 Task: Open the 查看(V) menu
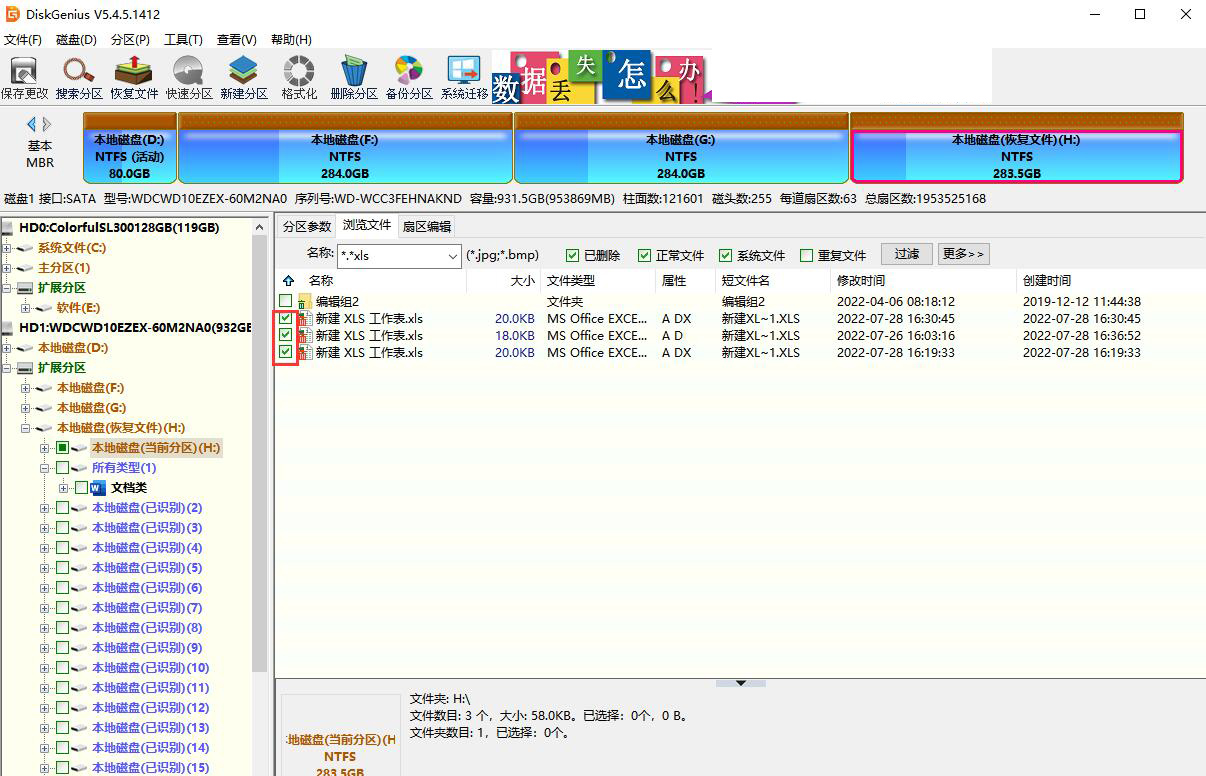point(237,40)
